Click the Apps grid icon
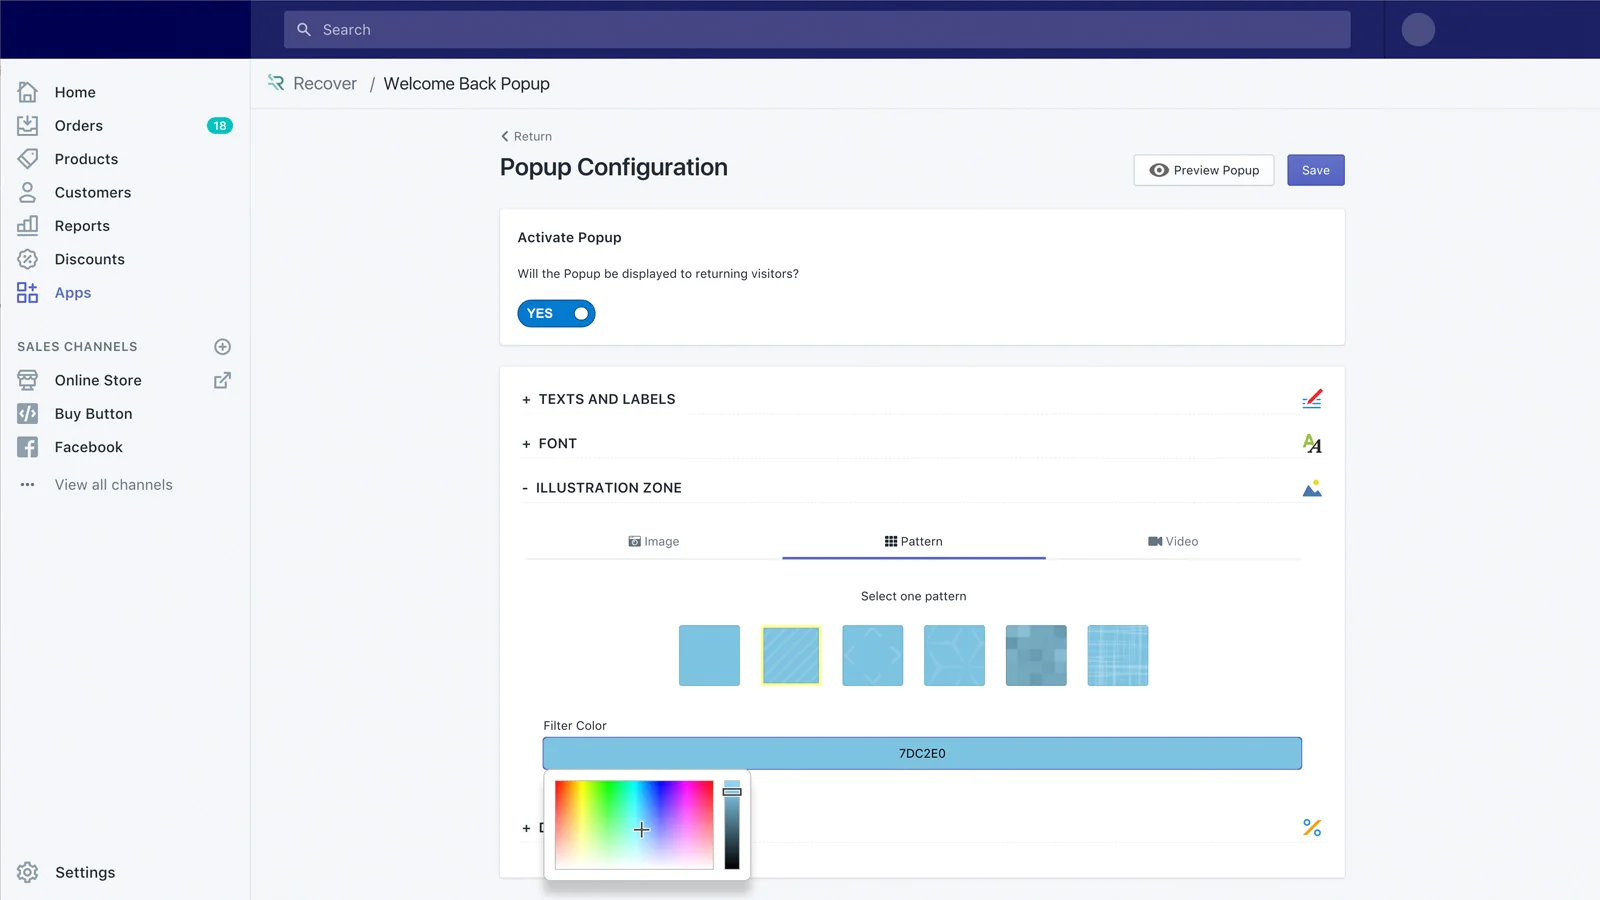This screenshot has height=900, width=1600. [x=27, y=292]
